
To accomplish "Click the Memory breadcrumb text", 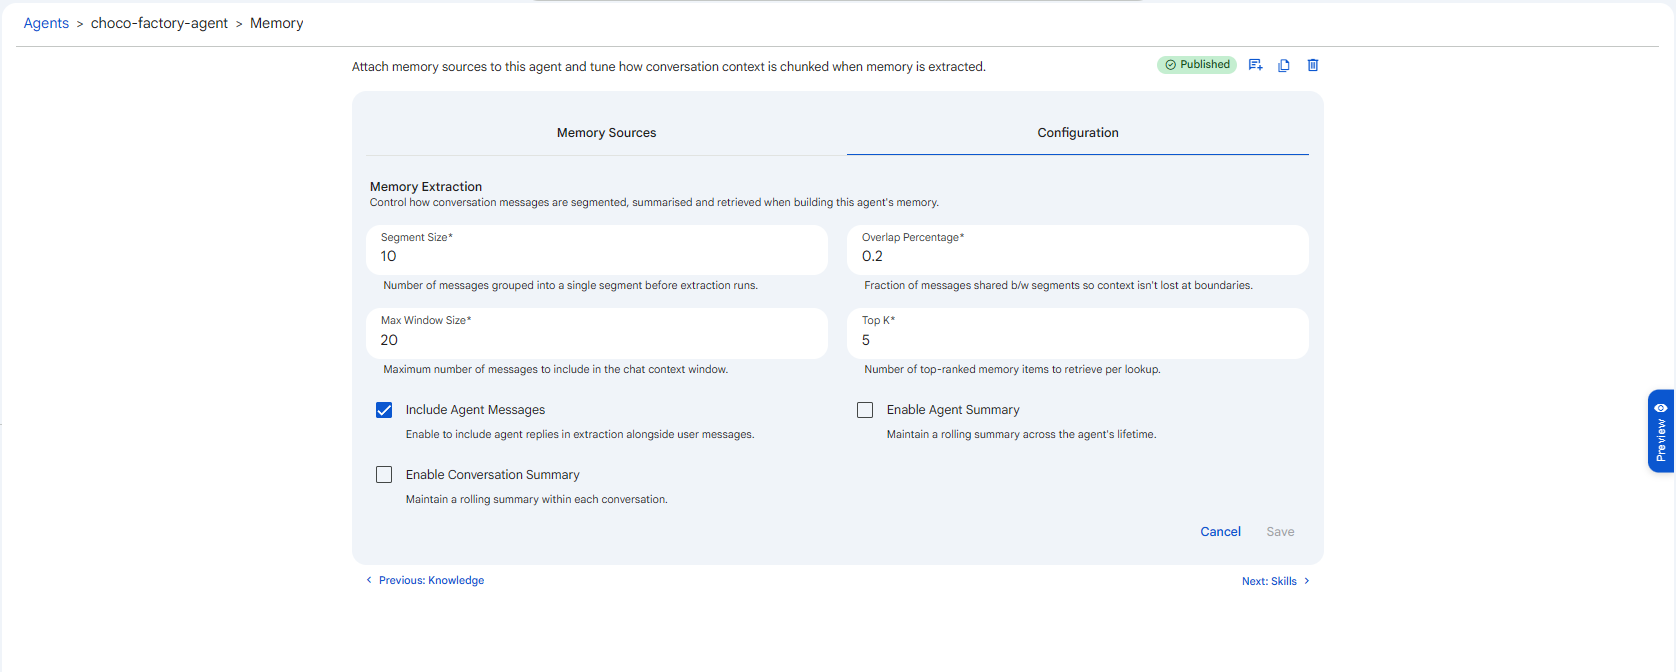I will [x=277, y=23].
